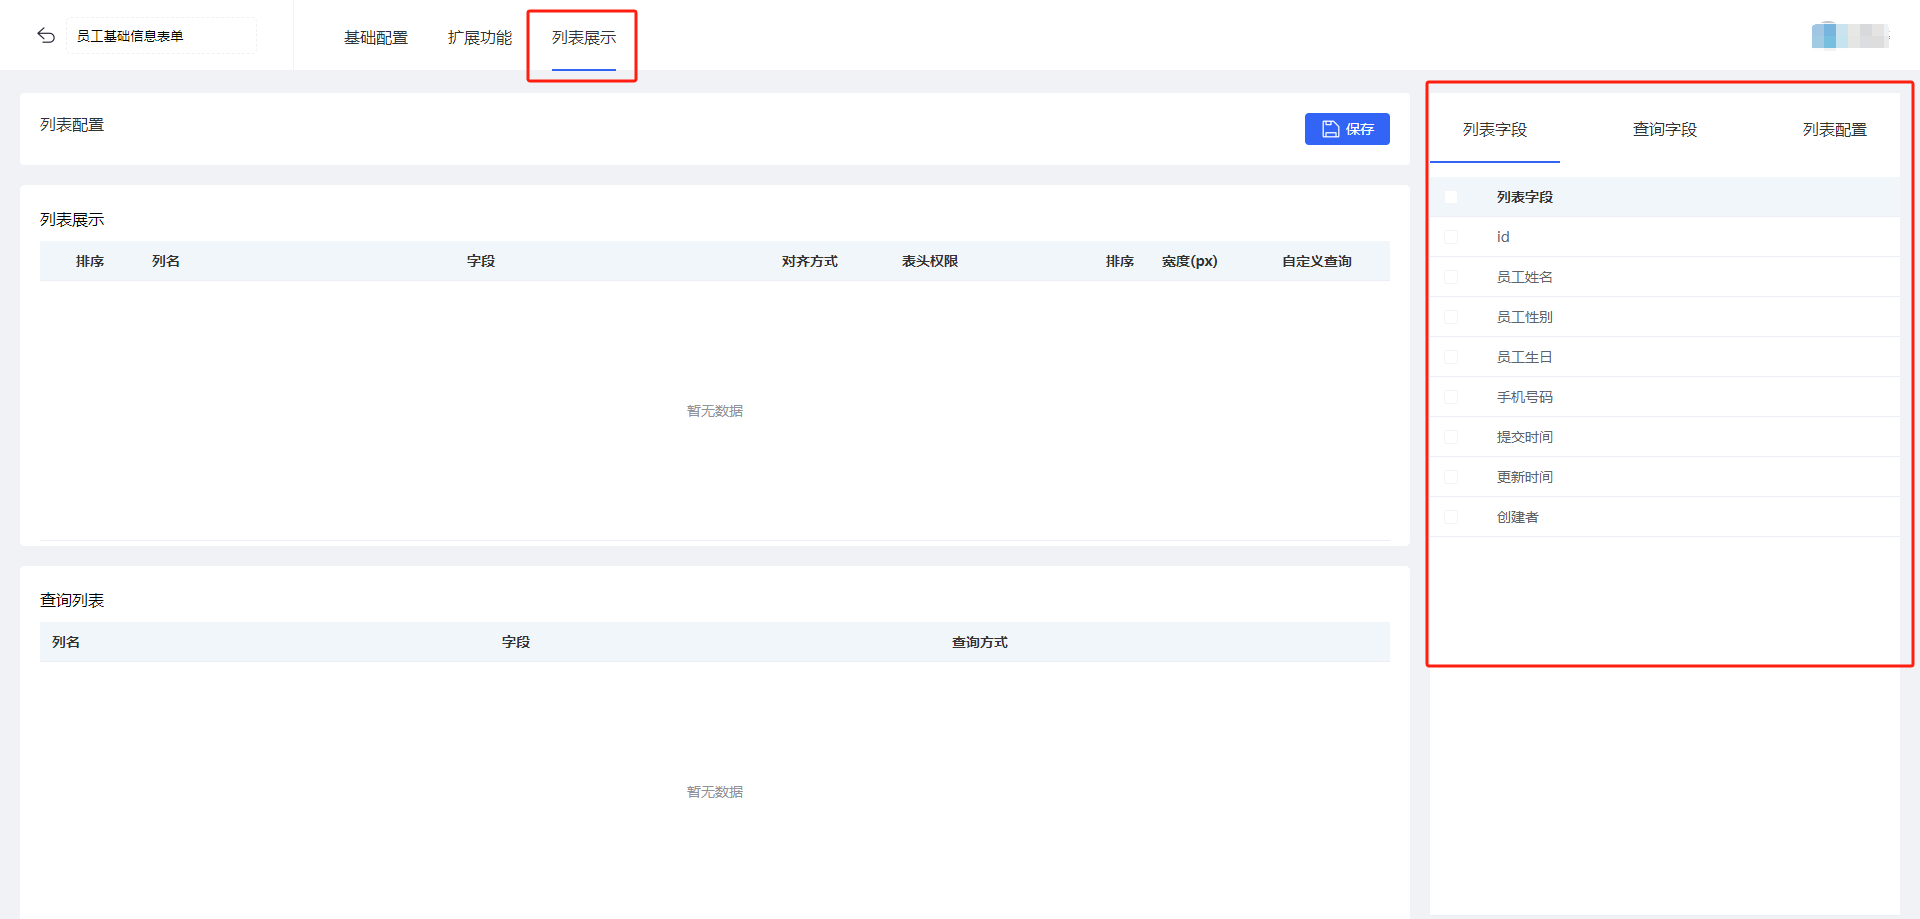Switch to the 扩展功能 tab
The width and height of the screenshot is (1920, 919).
tap(479, 38)
